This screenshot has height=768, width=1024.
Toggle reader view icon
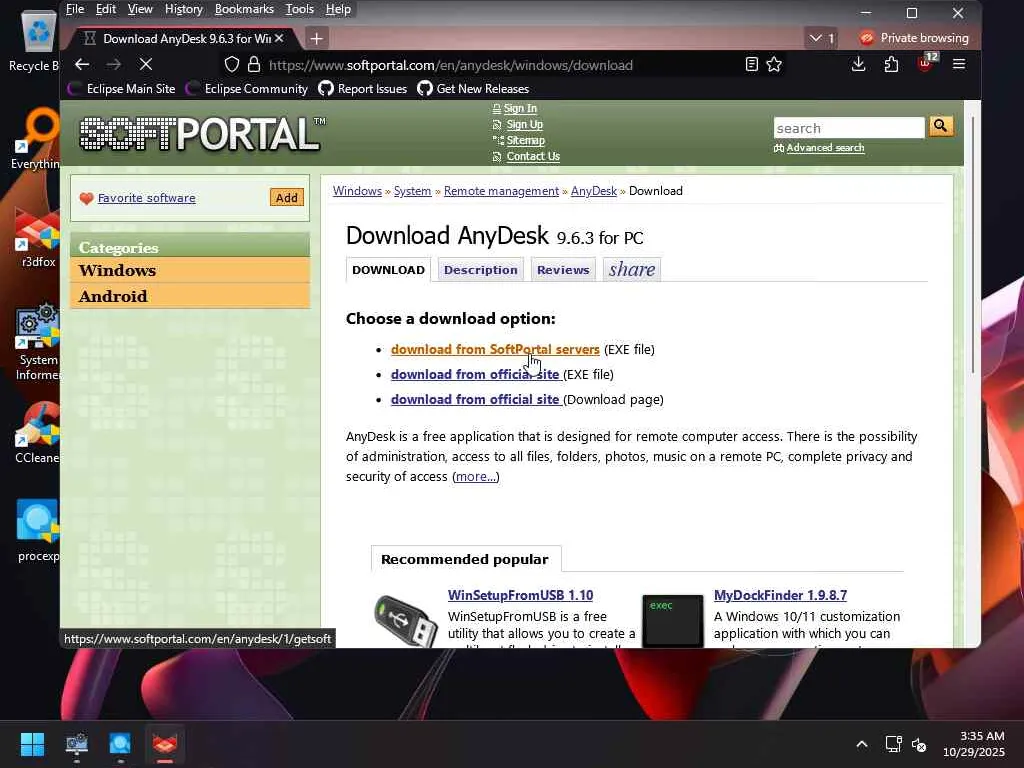point(752,64)
